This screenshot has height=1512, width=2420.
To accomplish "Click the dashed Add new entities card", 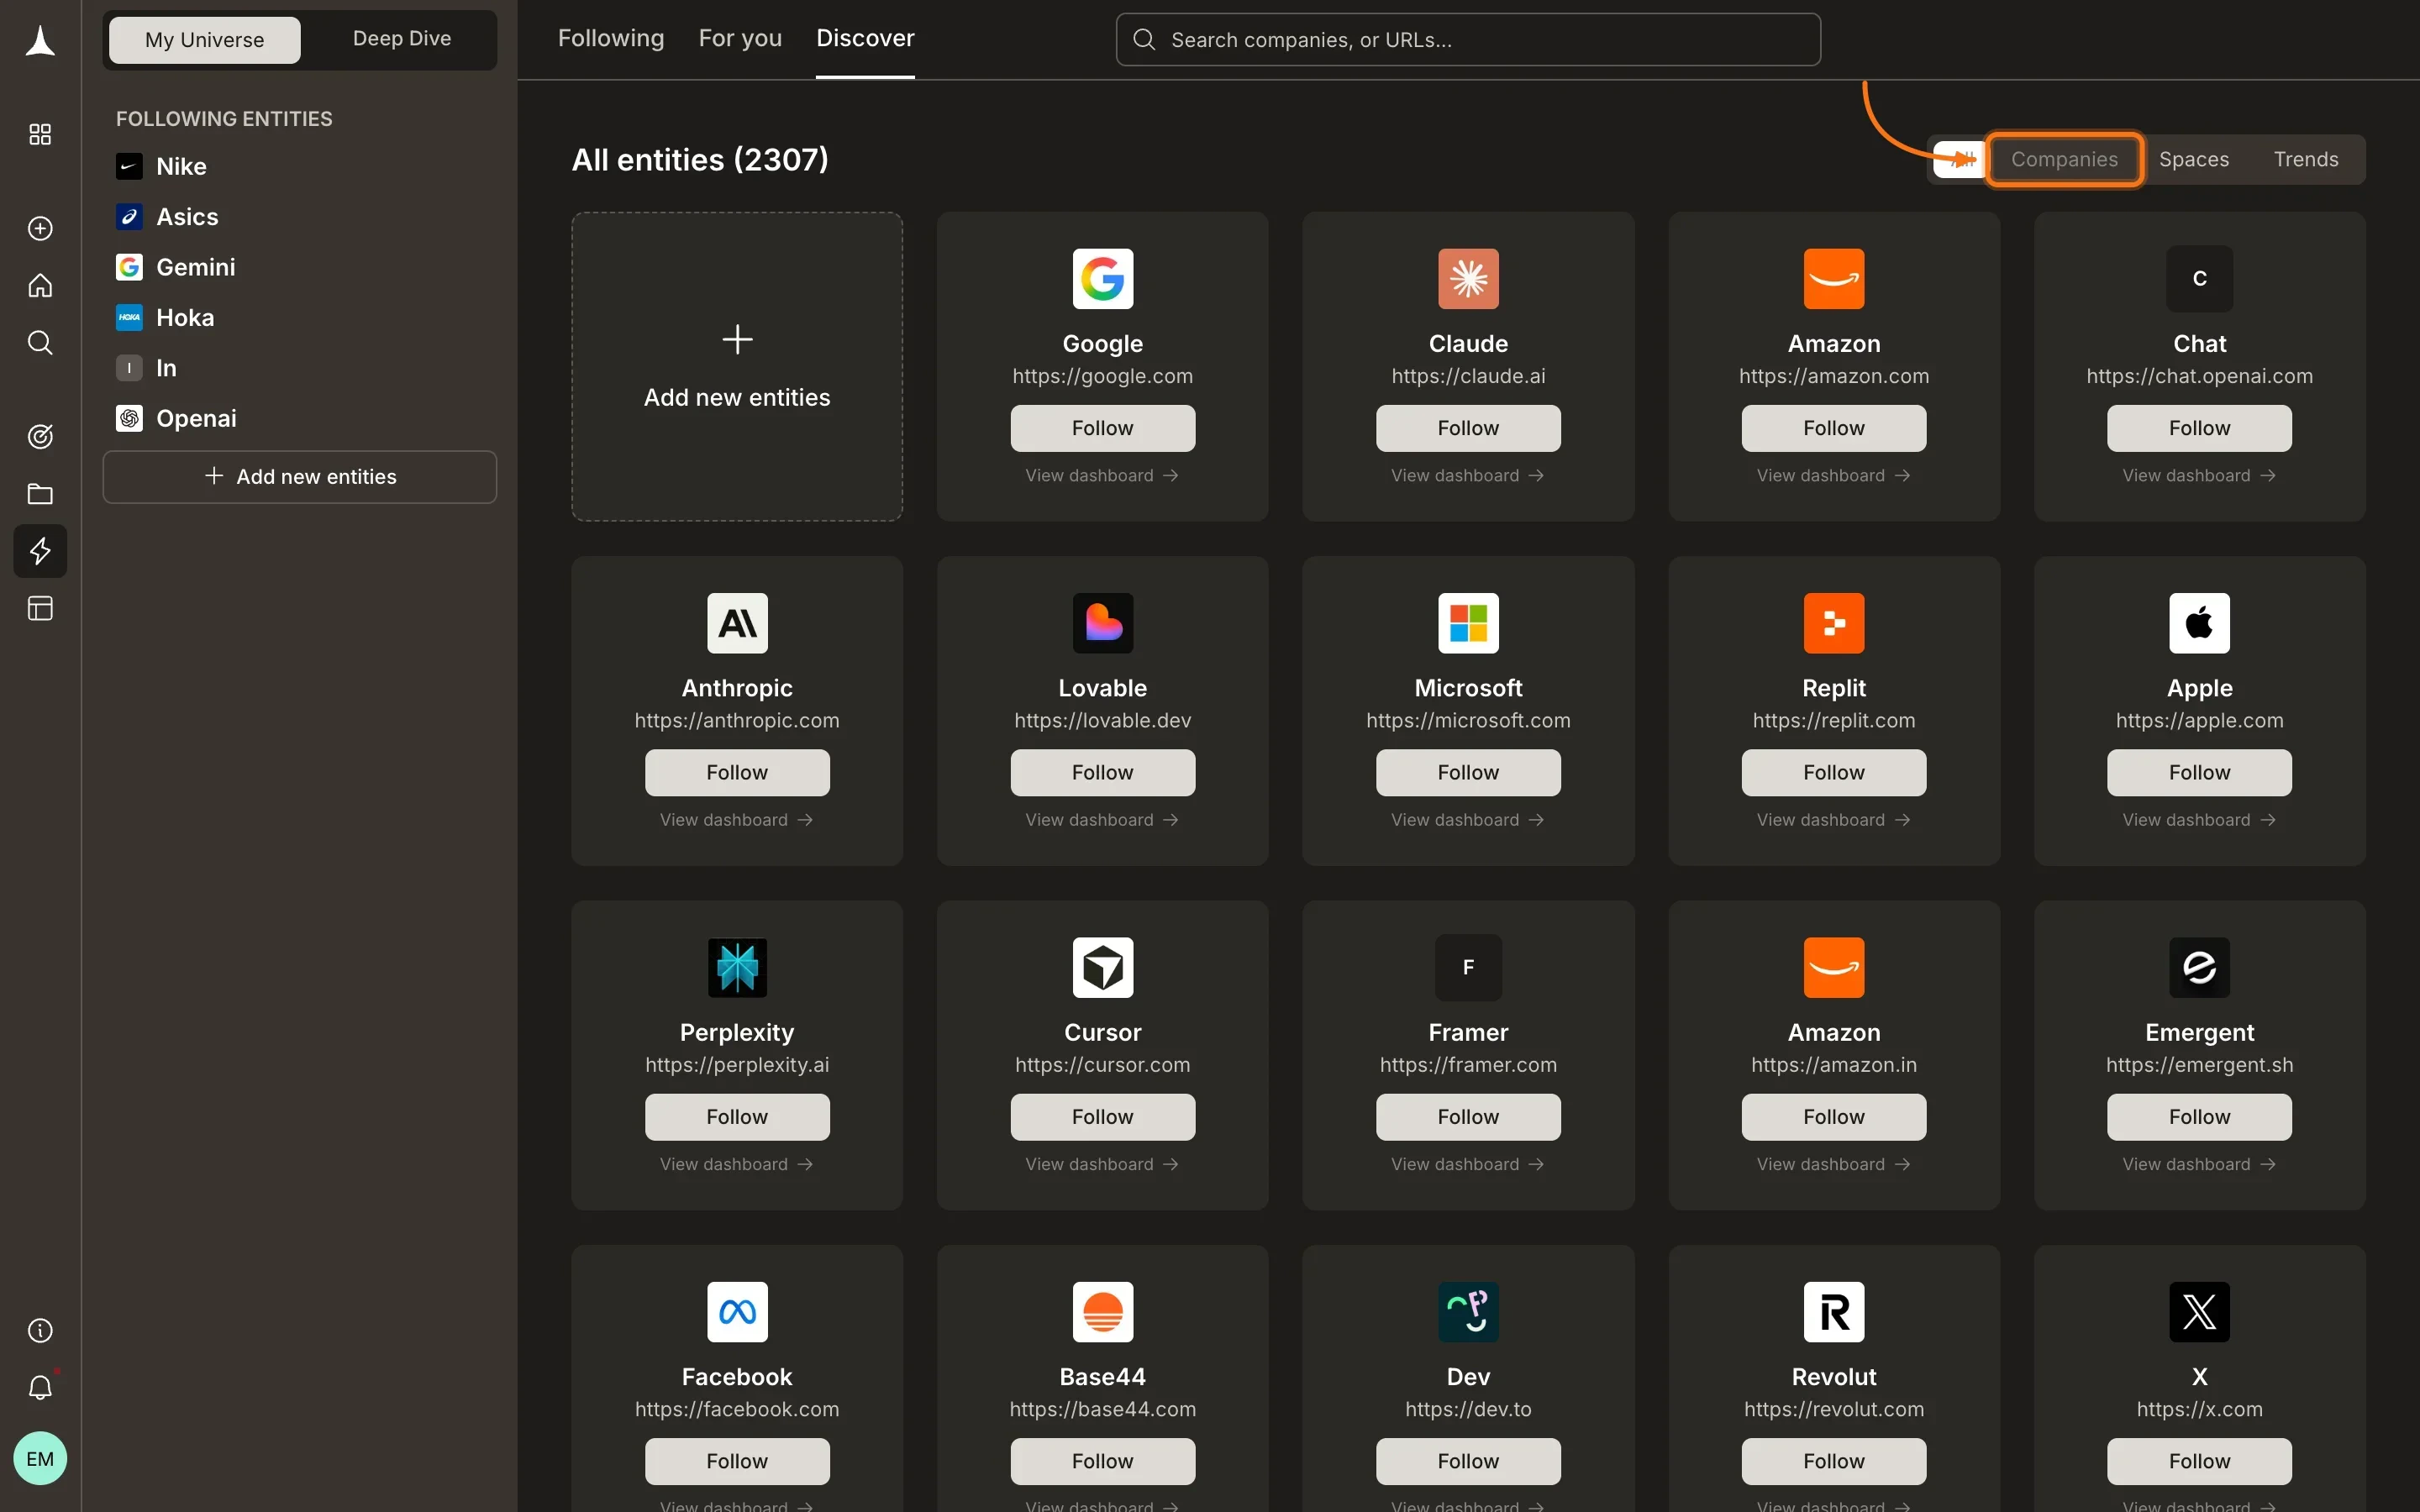I will coord(737,366).
